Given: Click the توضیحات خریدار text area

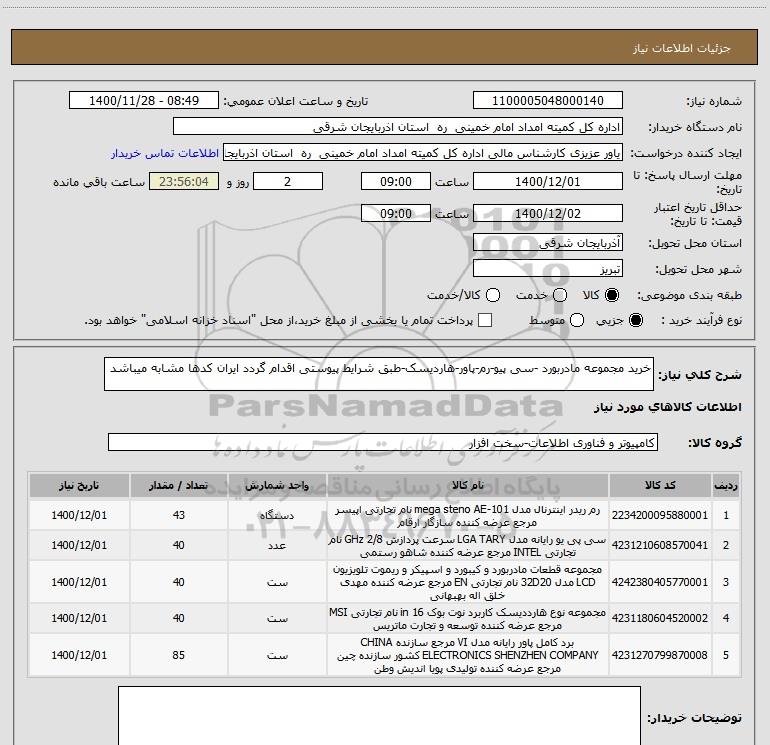Looking at the screenshot, I should coord(379,716).
